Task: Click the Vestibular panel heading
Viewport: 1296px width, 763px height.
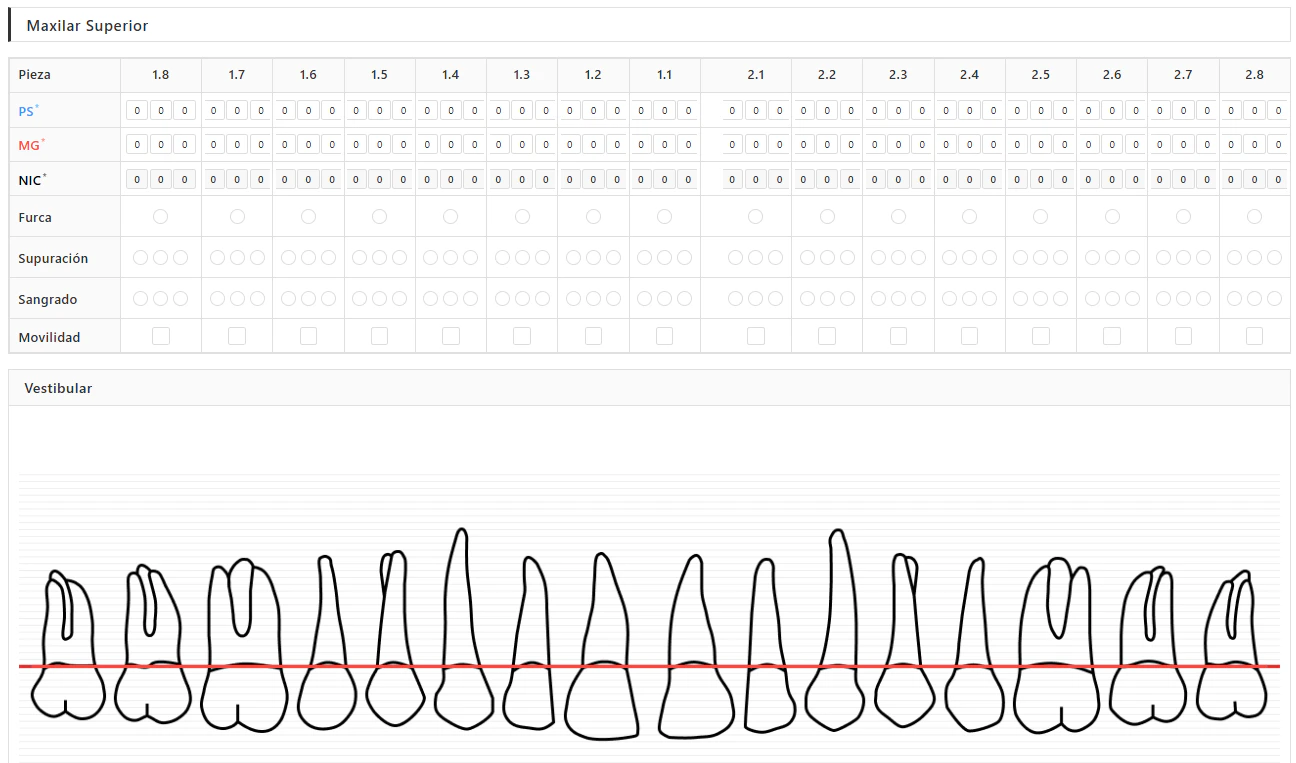Action: click(x=58, y=387)
